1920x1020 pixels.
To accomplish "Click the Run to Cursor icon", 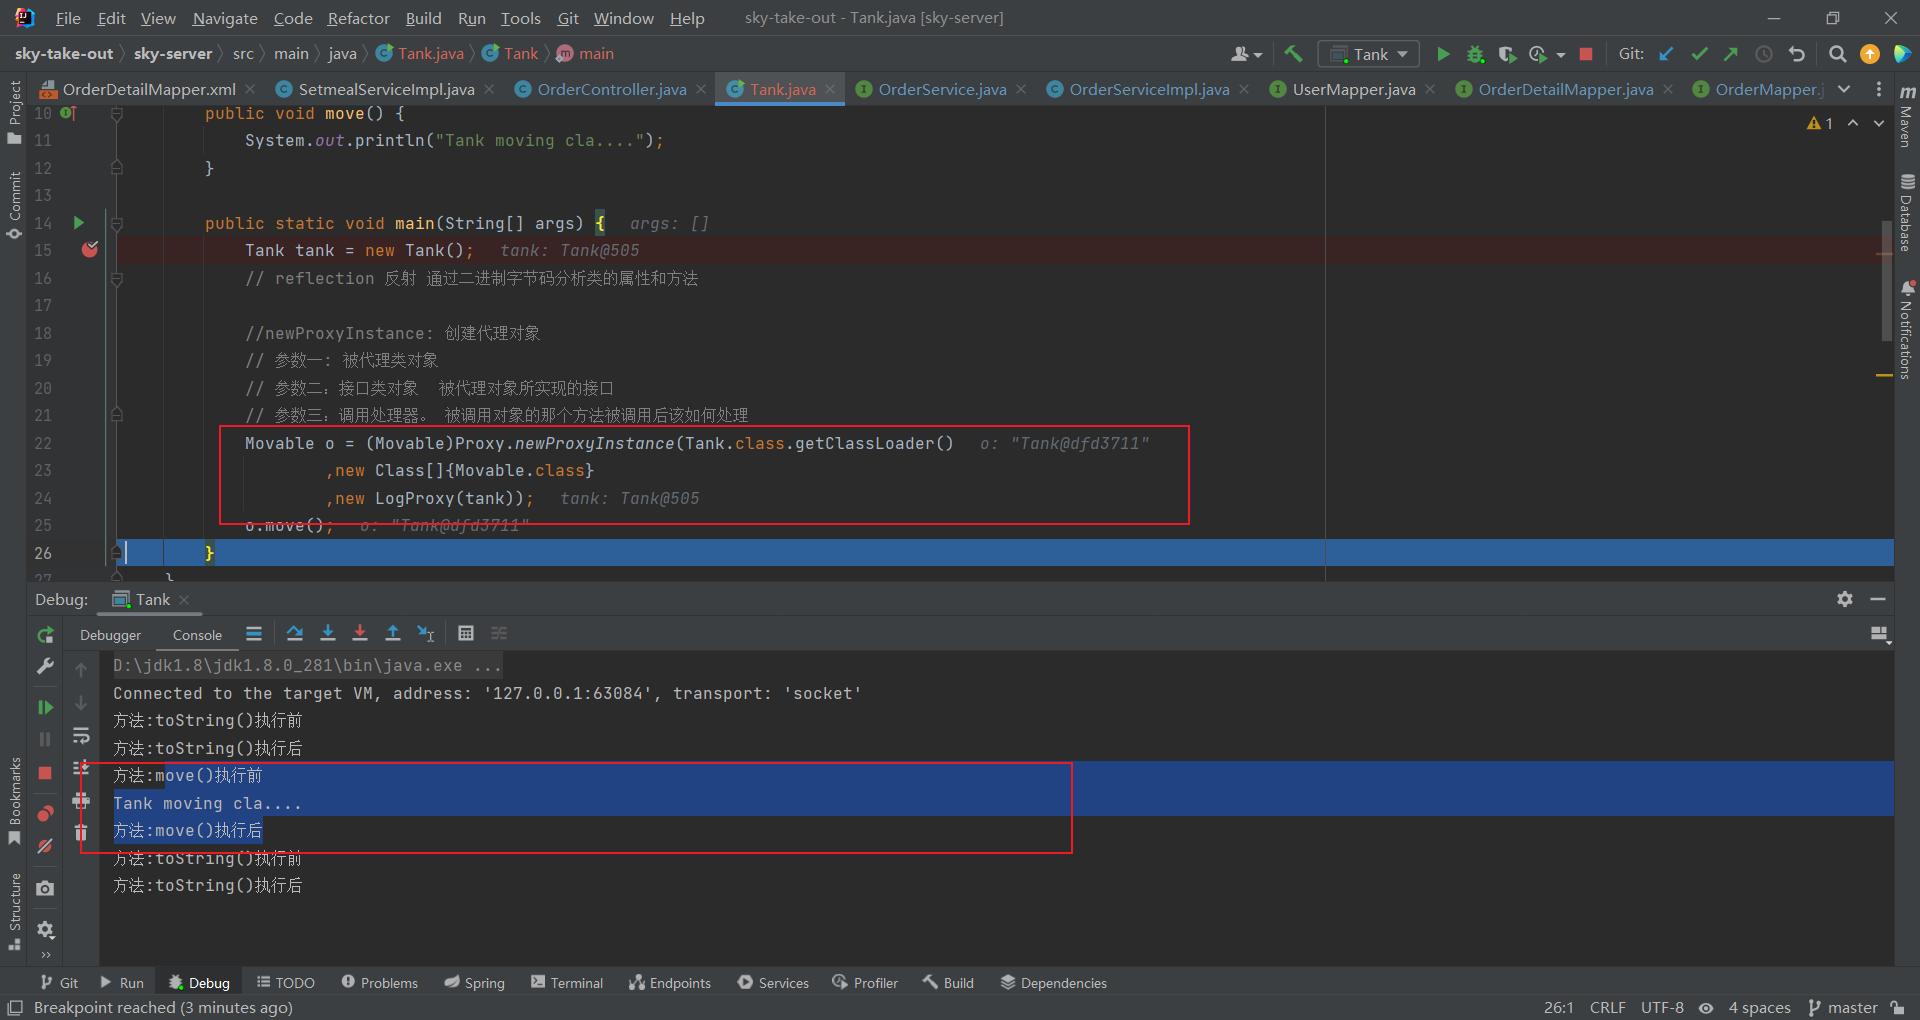I will (426, 633).
